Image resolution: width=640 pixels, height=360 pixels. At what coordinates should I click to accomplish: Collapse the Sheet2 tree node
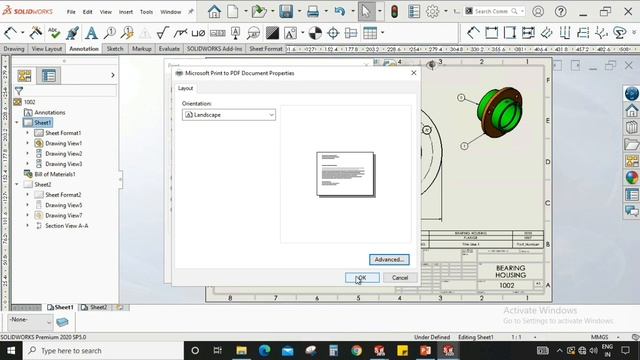[x=17, y=184]
